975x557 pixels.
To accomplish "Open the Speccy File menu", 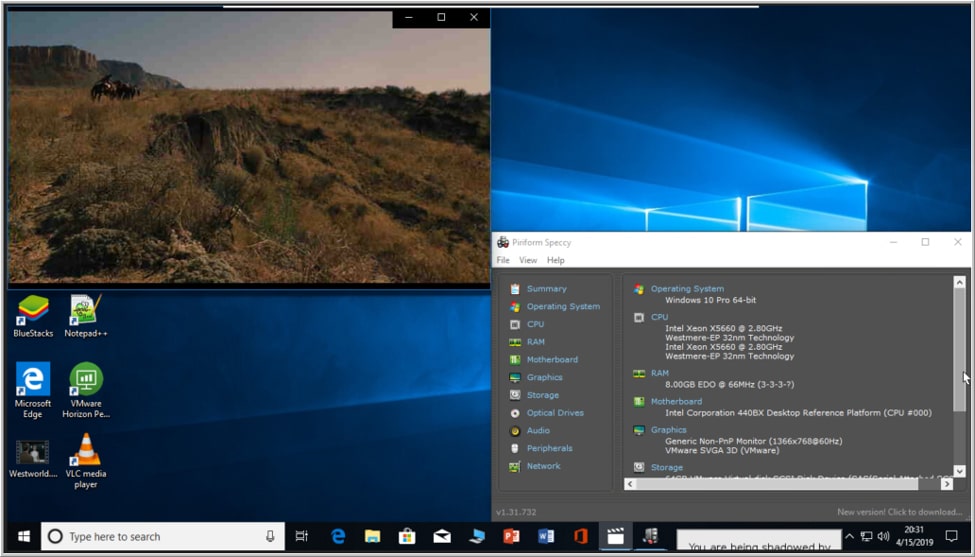I will [503, 260].
